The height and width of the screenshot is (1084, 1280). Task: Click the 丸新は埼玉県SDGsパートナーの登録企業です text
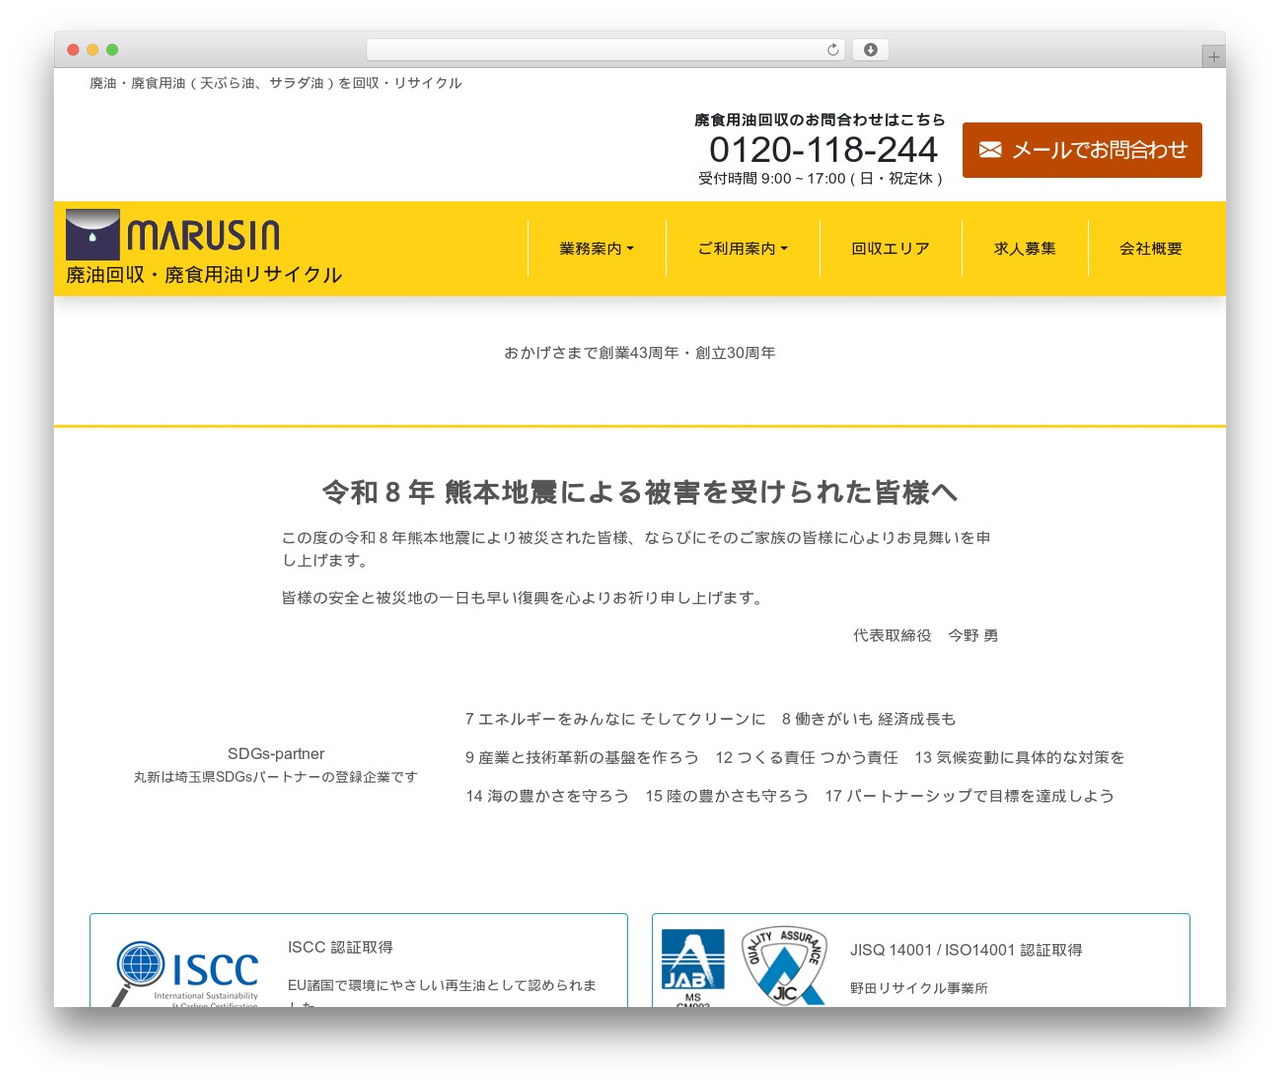click(276, 777)
